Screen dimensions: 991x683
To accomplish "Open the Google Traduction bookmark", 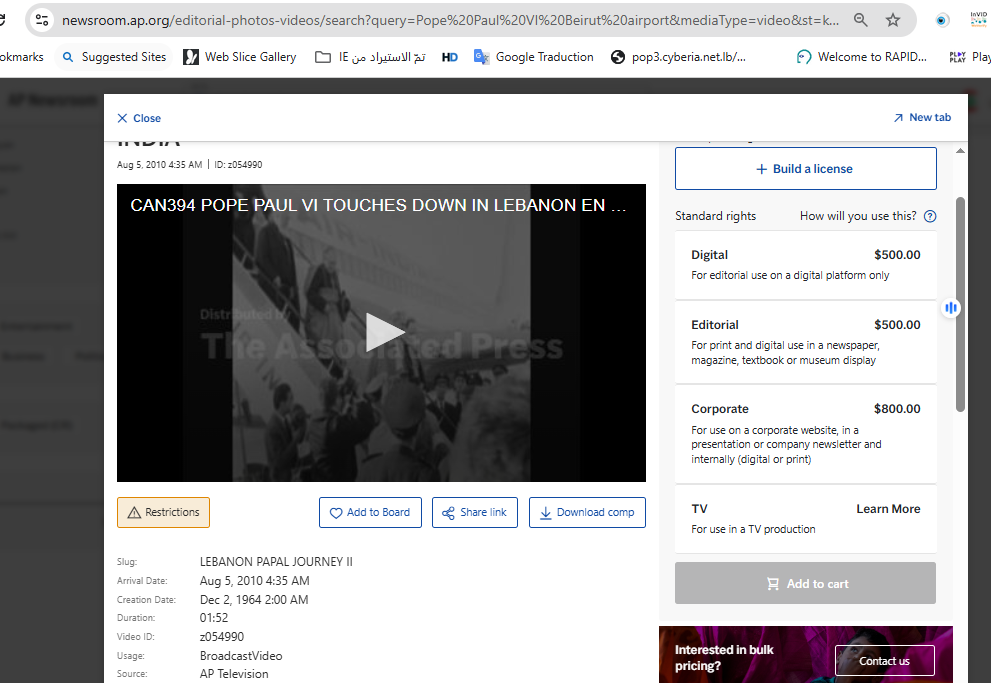I will pyautogui.click(x=534, y=57).
